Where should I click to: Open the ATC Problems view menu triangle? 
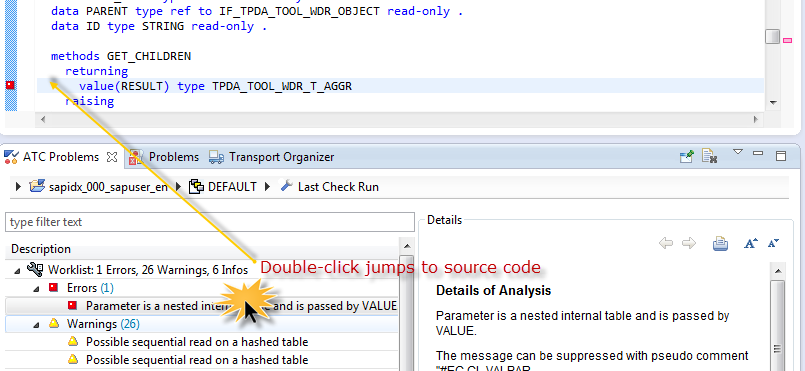pyautogui.click(x=738, y=152)
